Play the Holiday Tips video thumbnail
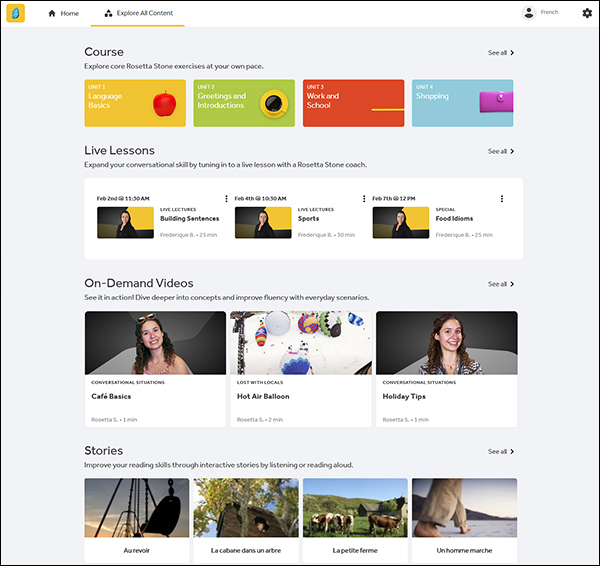The image size is (600, 566). (447, 343)
